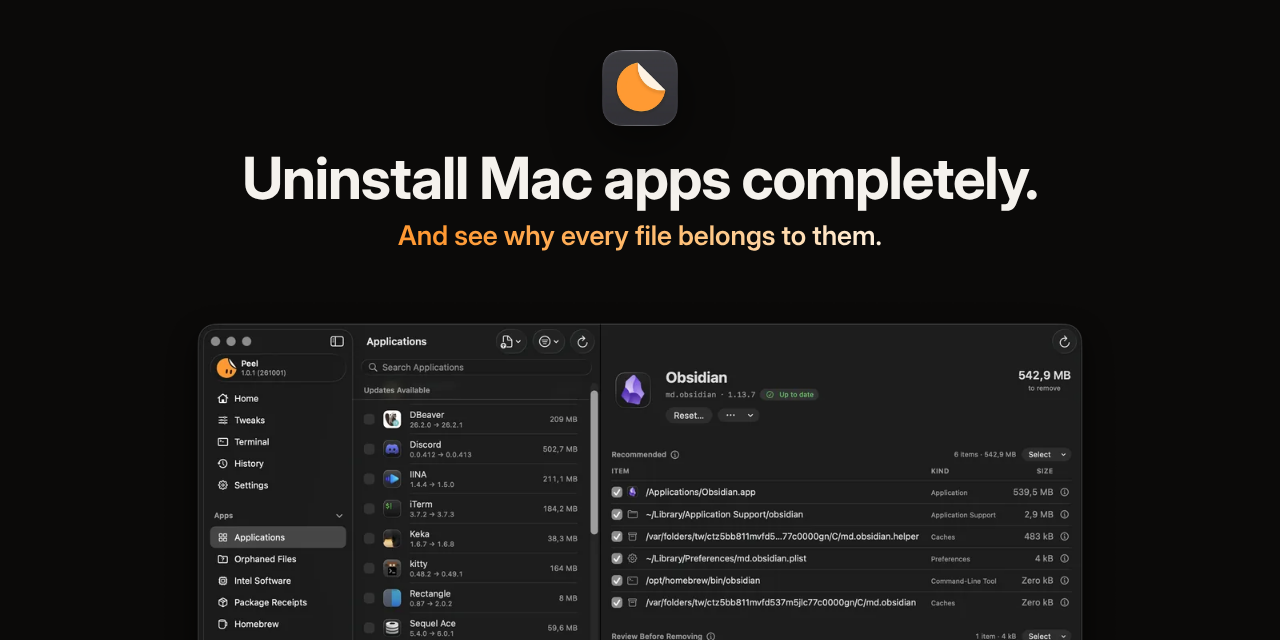Go to Tweaks in the sidebar

click(x=278, y=420)
